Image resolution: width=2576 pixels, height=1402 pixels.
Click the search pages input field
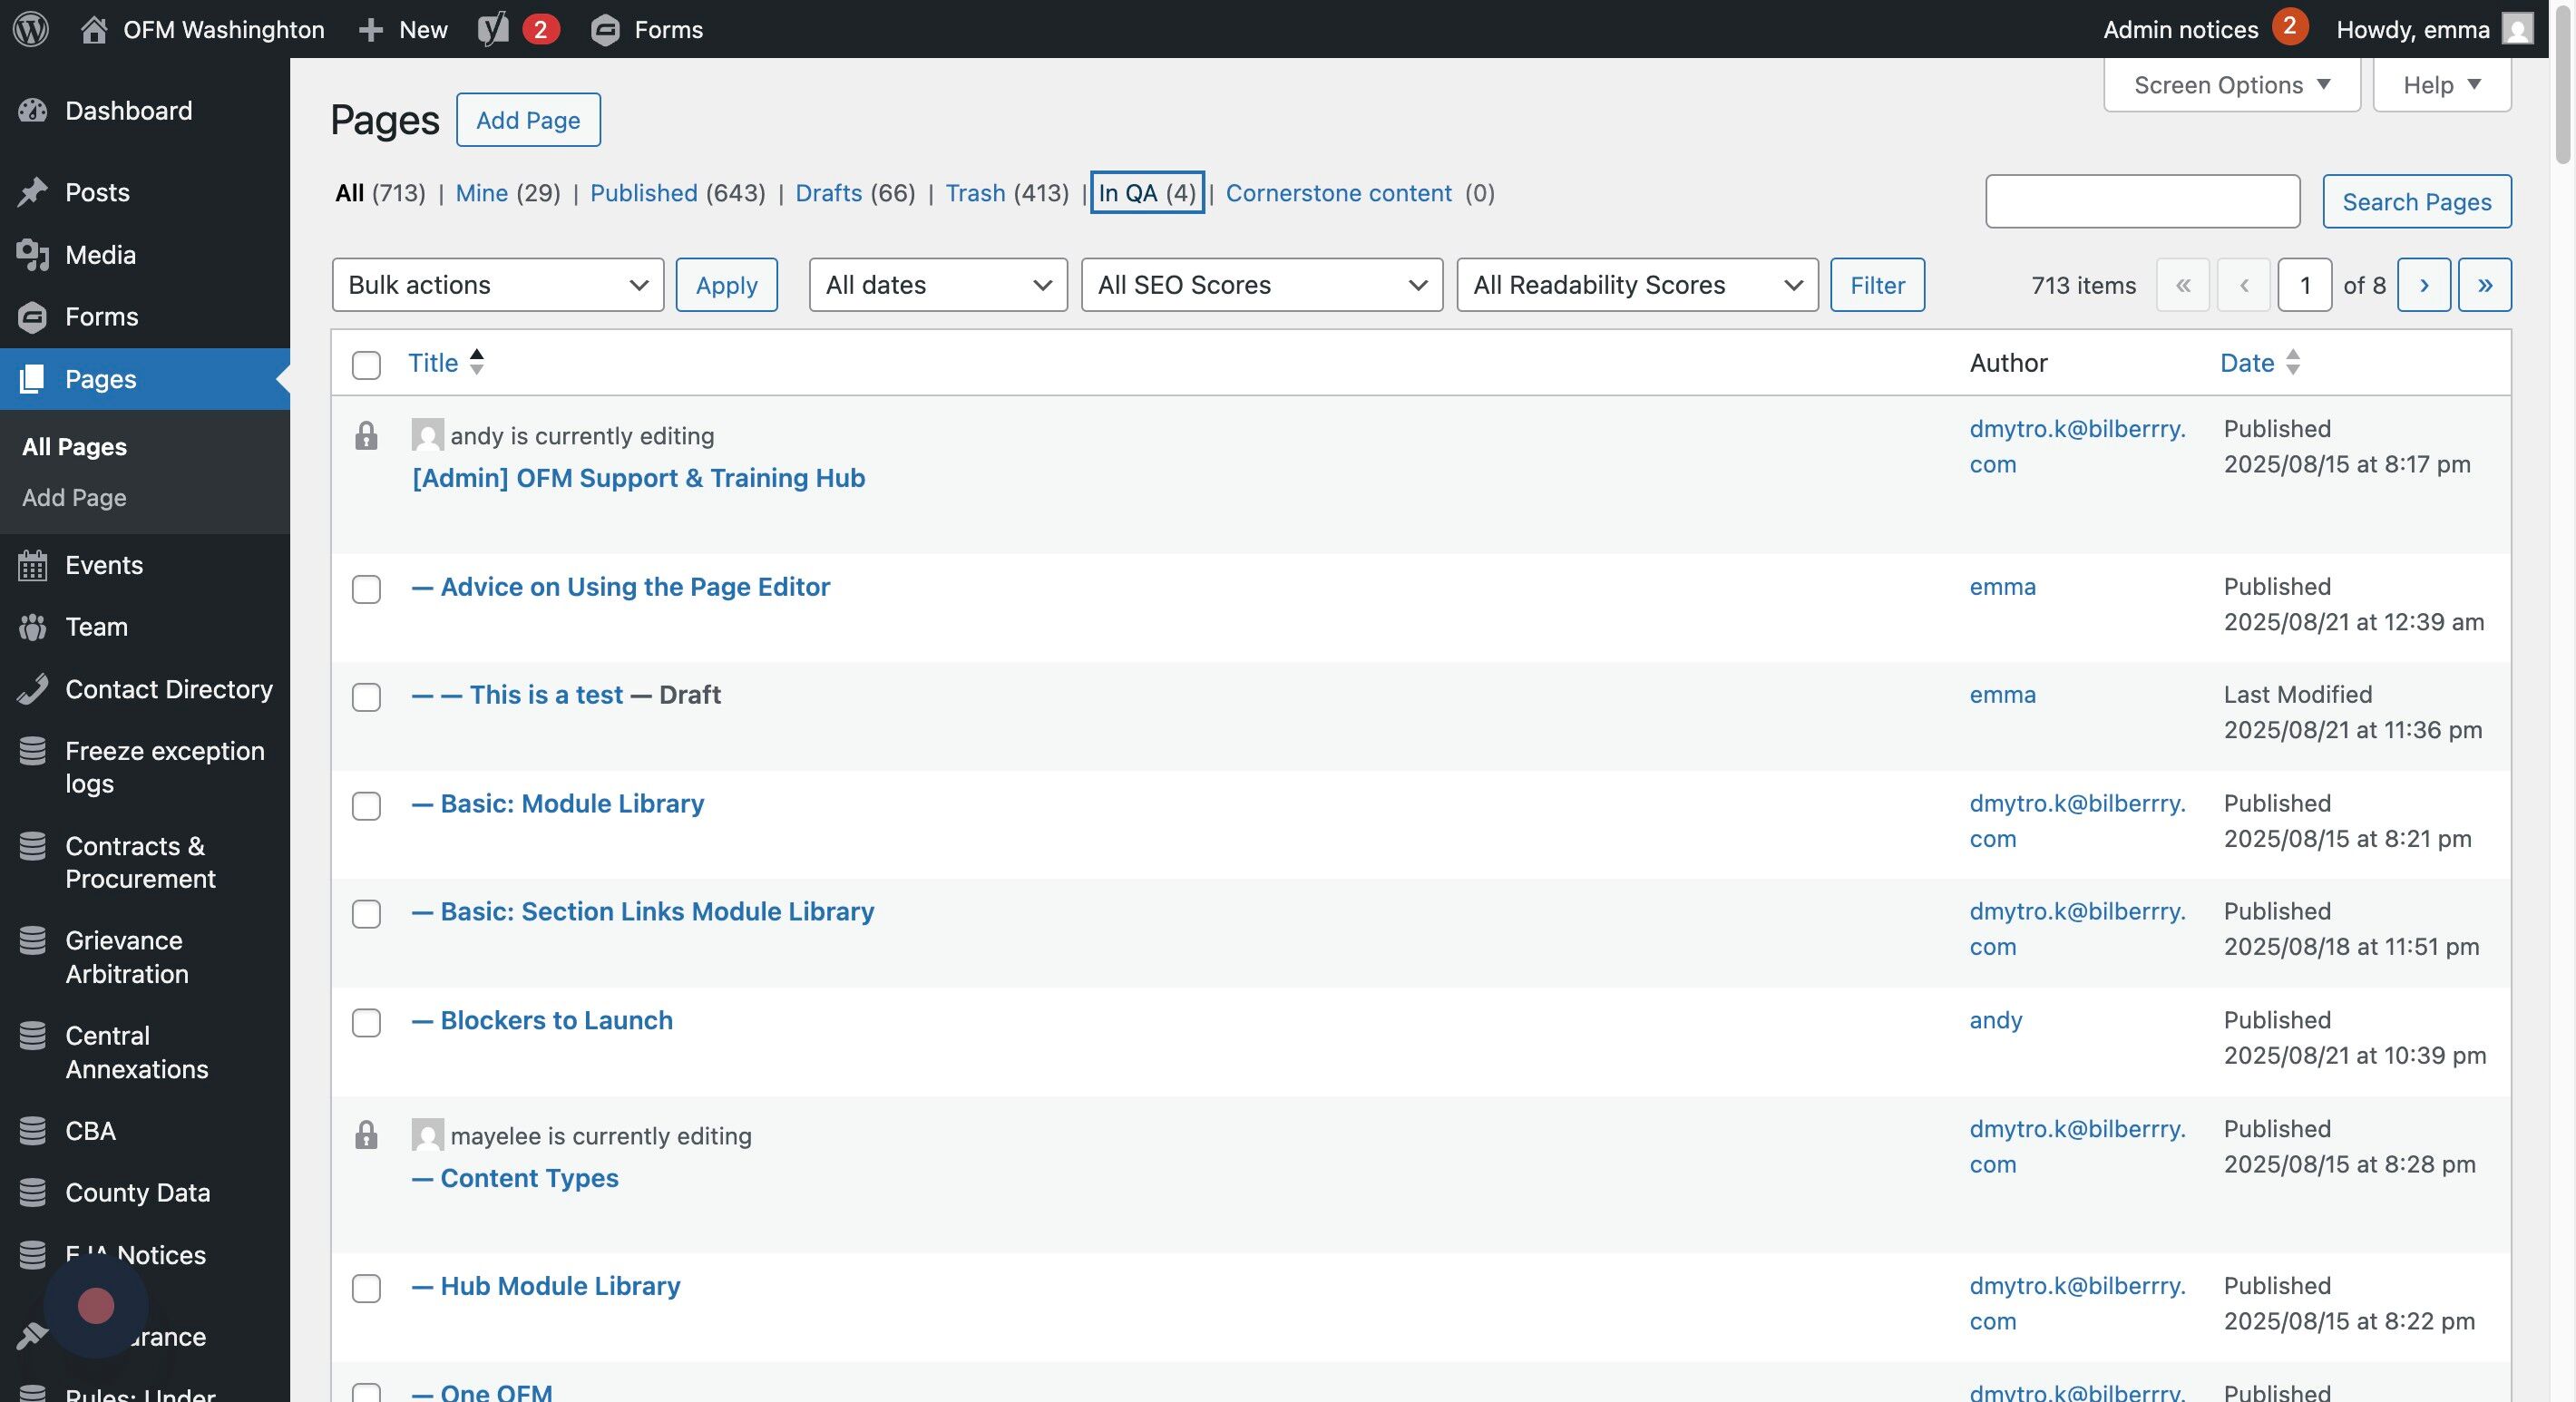[x=2142, y=201]
